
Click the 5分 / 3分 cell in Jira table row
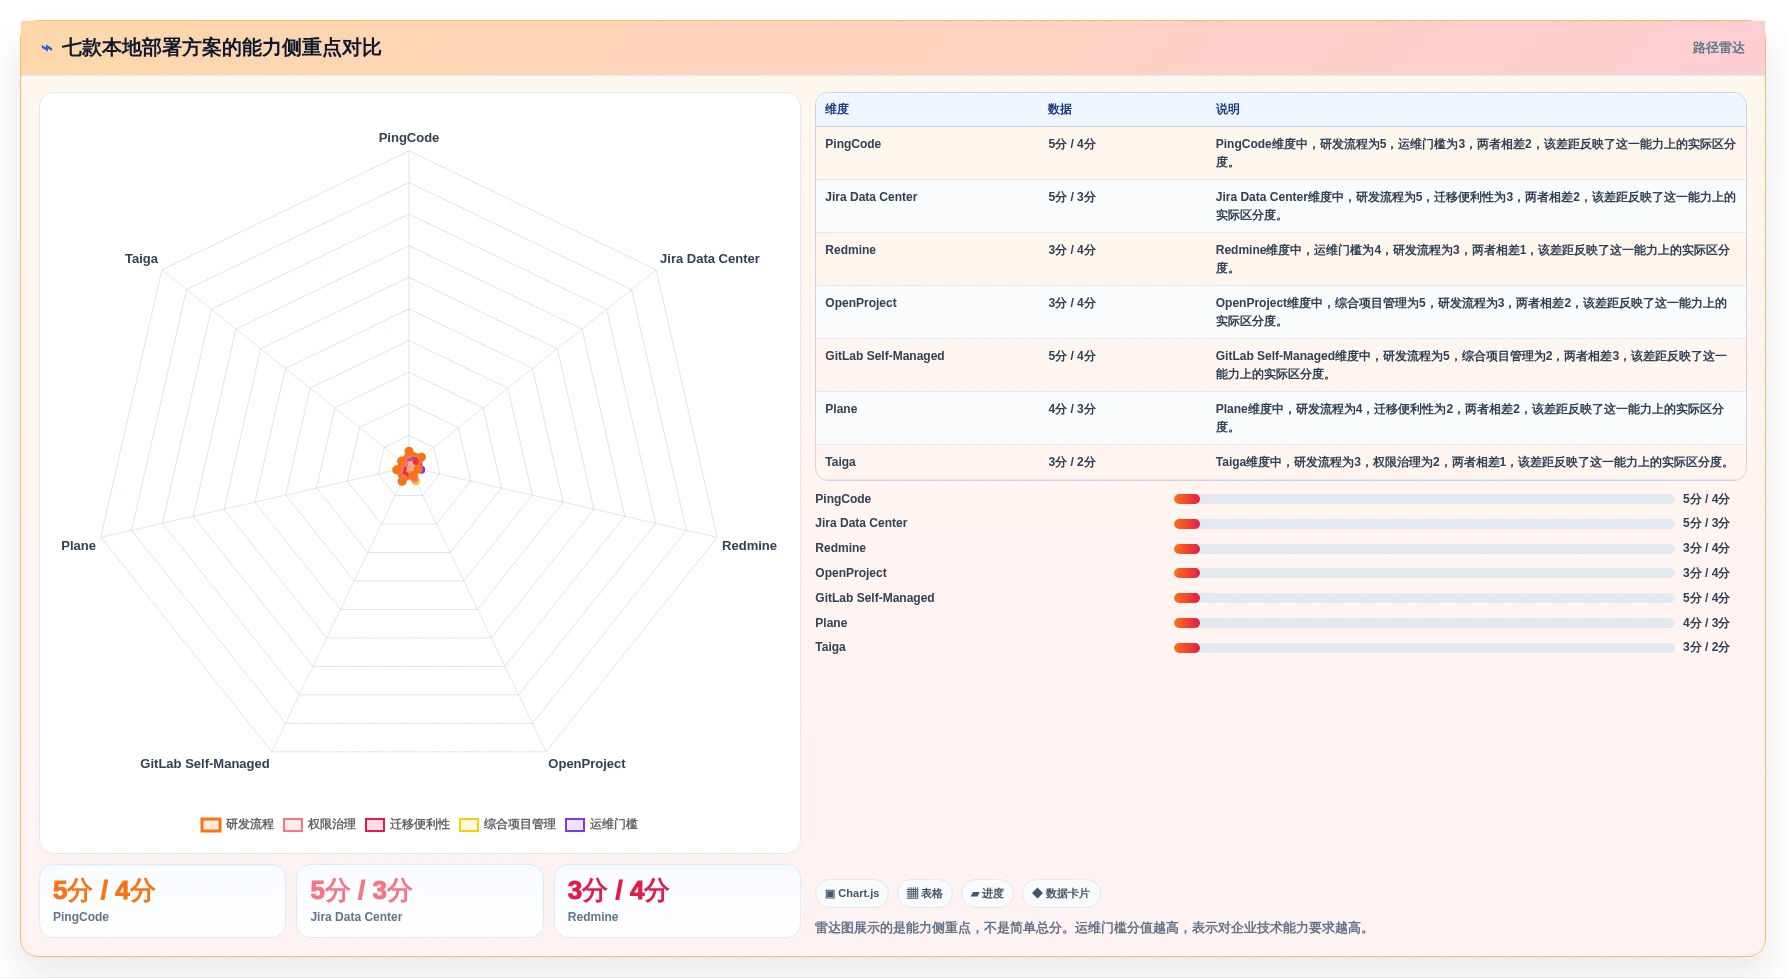click(1072, 197)
